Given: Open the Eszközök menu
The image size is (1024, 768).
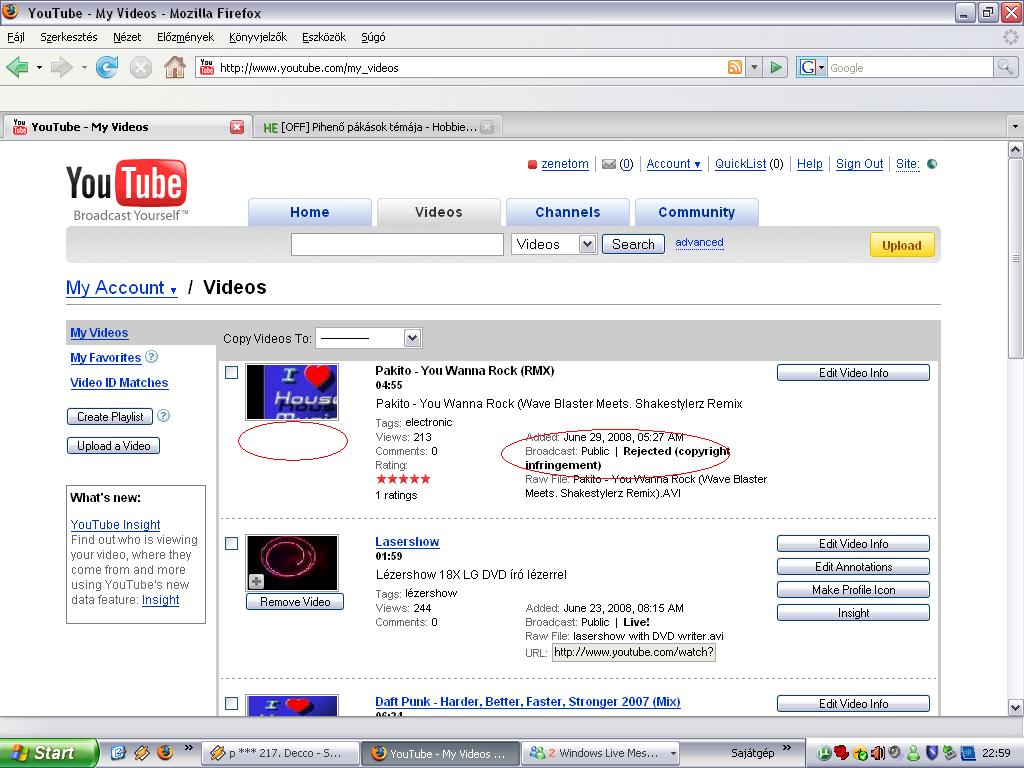Looking at the screenshot, I should point(324,37).
